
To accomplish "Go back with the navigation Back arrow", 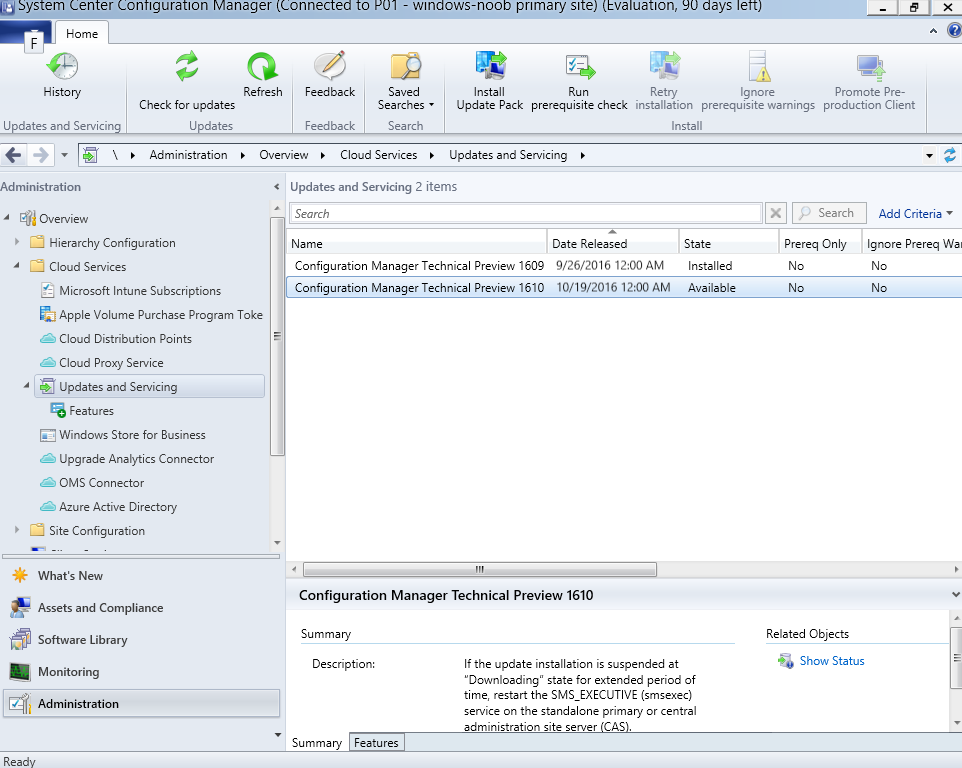I will click(13, 155).
